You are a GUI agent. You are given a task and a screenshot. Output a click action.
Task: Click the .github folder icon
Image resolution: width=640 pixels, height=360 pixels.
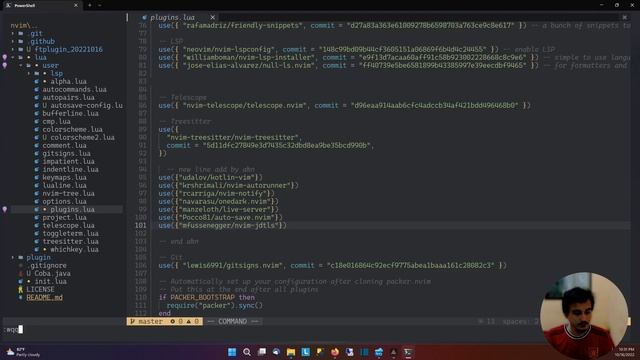pos(21,41)
